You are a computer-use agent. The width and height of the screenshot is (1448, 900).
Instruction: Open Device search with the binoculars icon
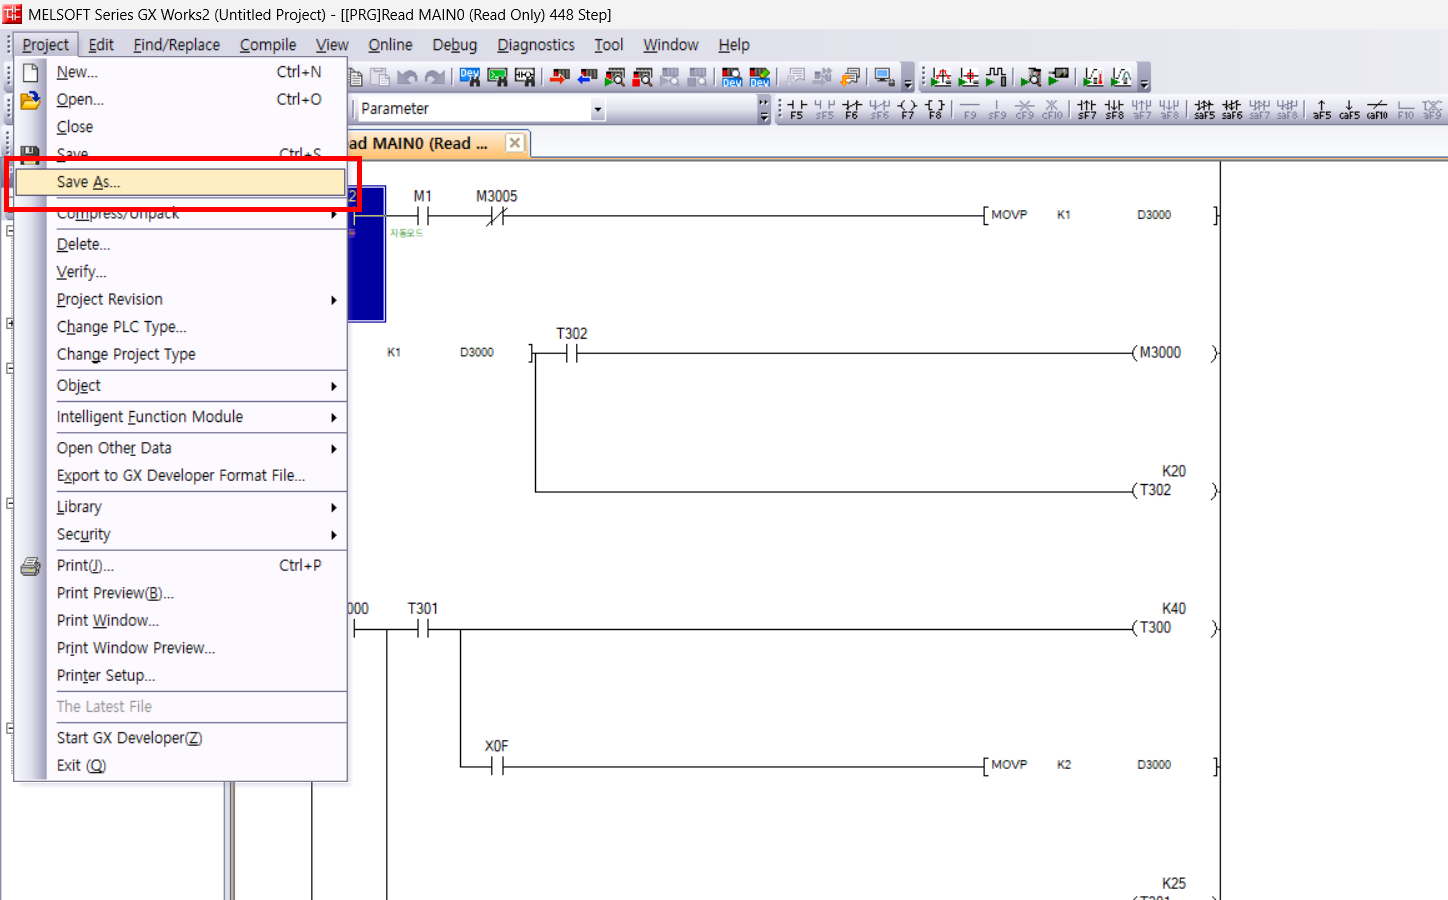pyautogui.click(x=469, y=77)
